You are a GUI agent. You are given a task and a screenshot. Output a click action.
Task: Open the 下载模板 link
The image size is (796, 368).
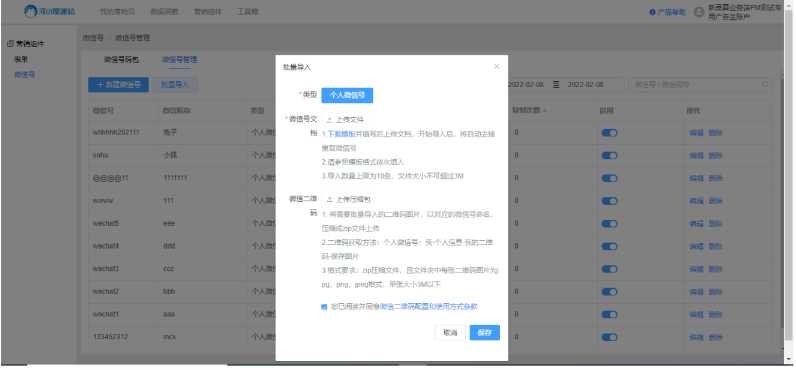pyautogui.click(x=341, y=135)
